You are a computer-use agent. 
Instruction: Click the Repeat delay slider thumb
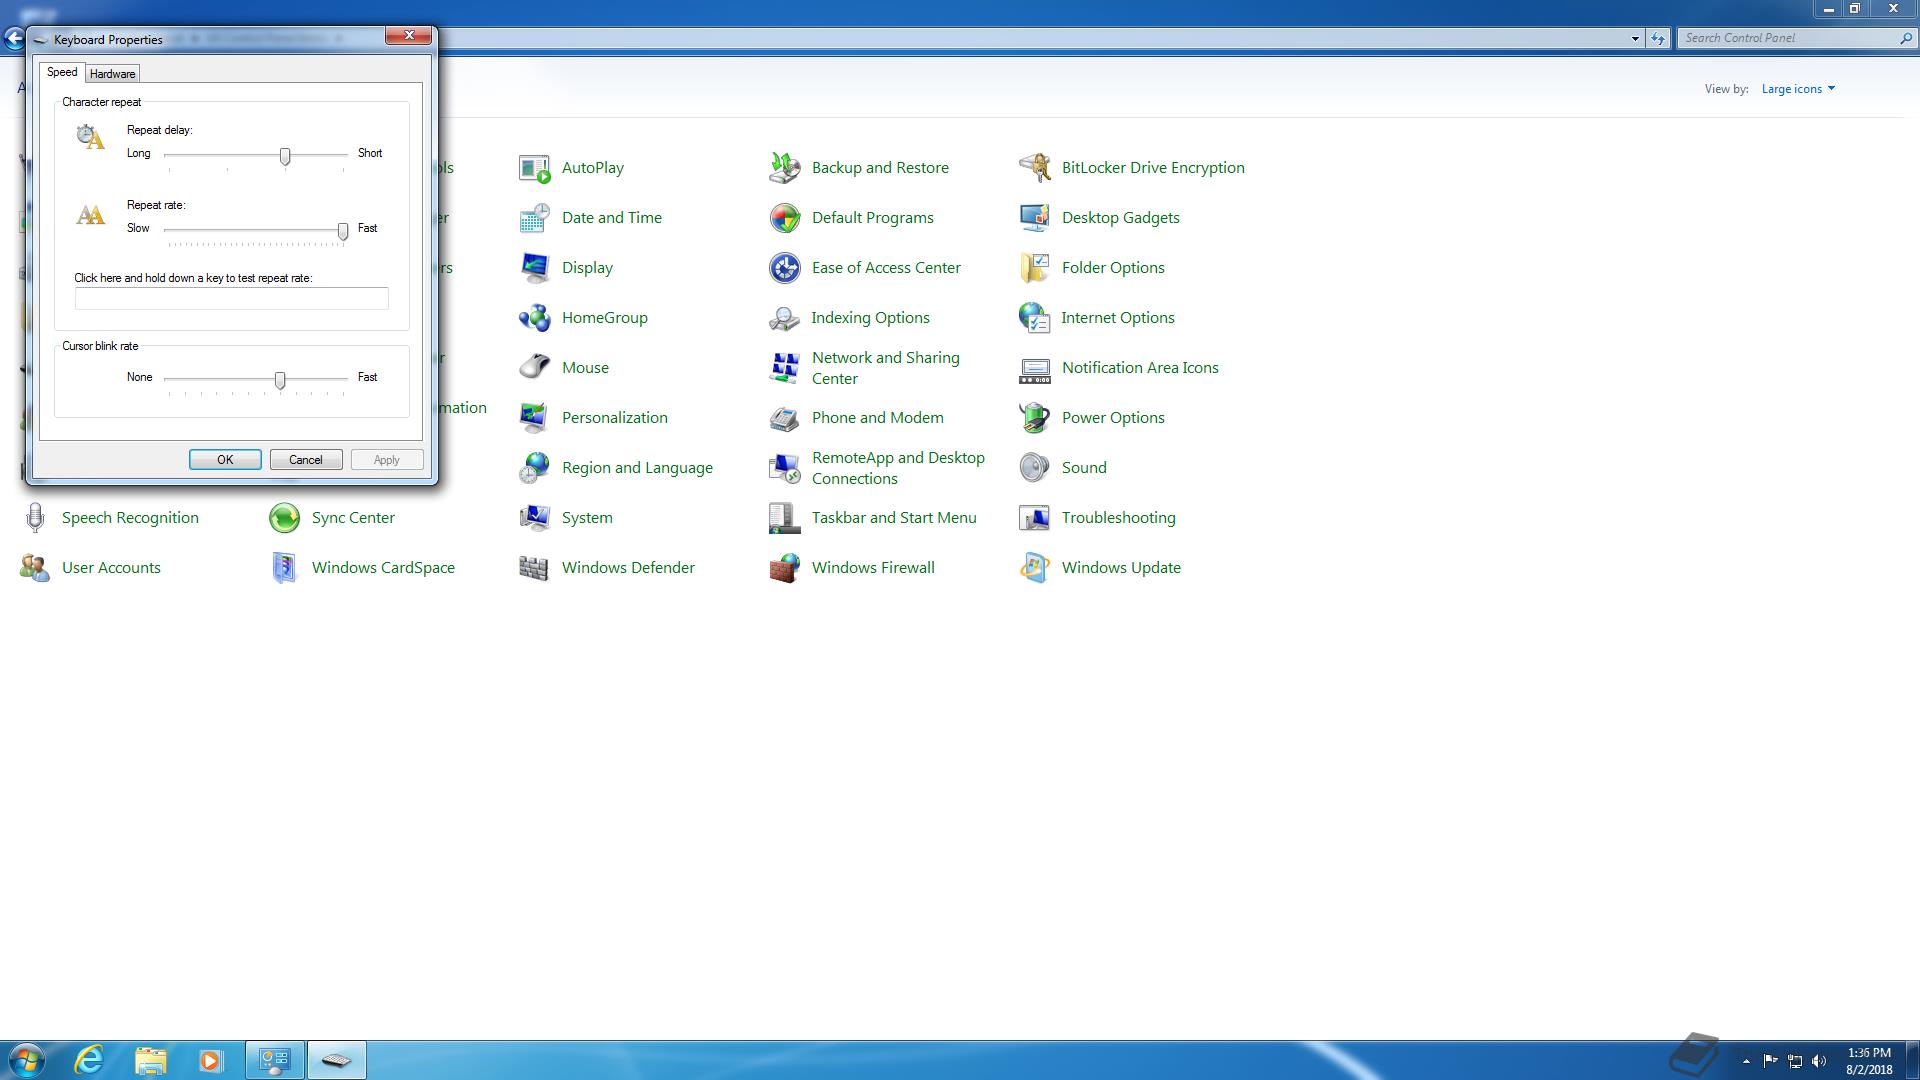285,156
